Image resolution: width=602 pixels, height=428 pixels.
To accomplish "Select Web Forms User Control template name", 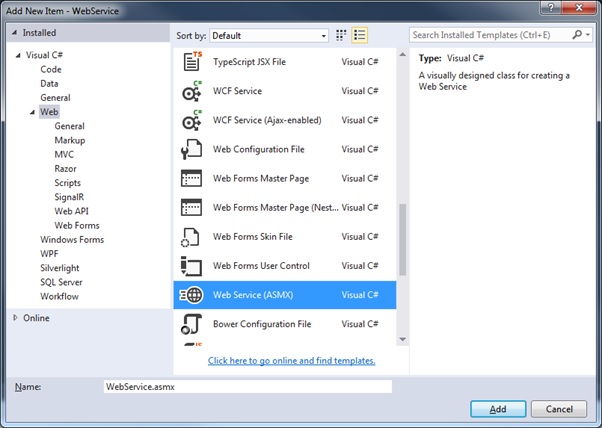I will pyautogui.click(x=261, y=266).
